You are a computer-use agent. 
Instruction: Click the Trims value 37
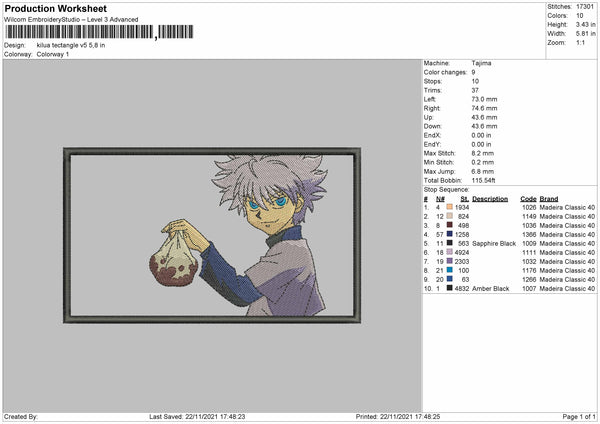(x=475, y=90)
